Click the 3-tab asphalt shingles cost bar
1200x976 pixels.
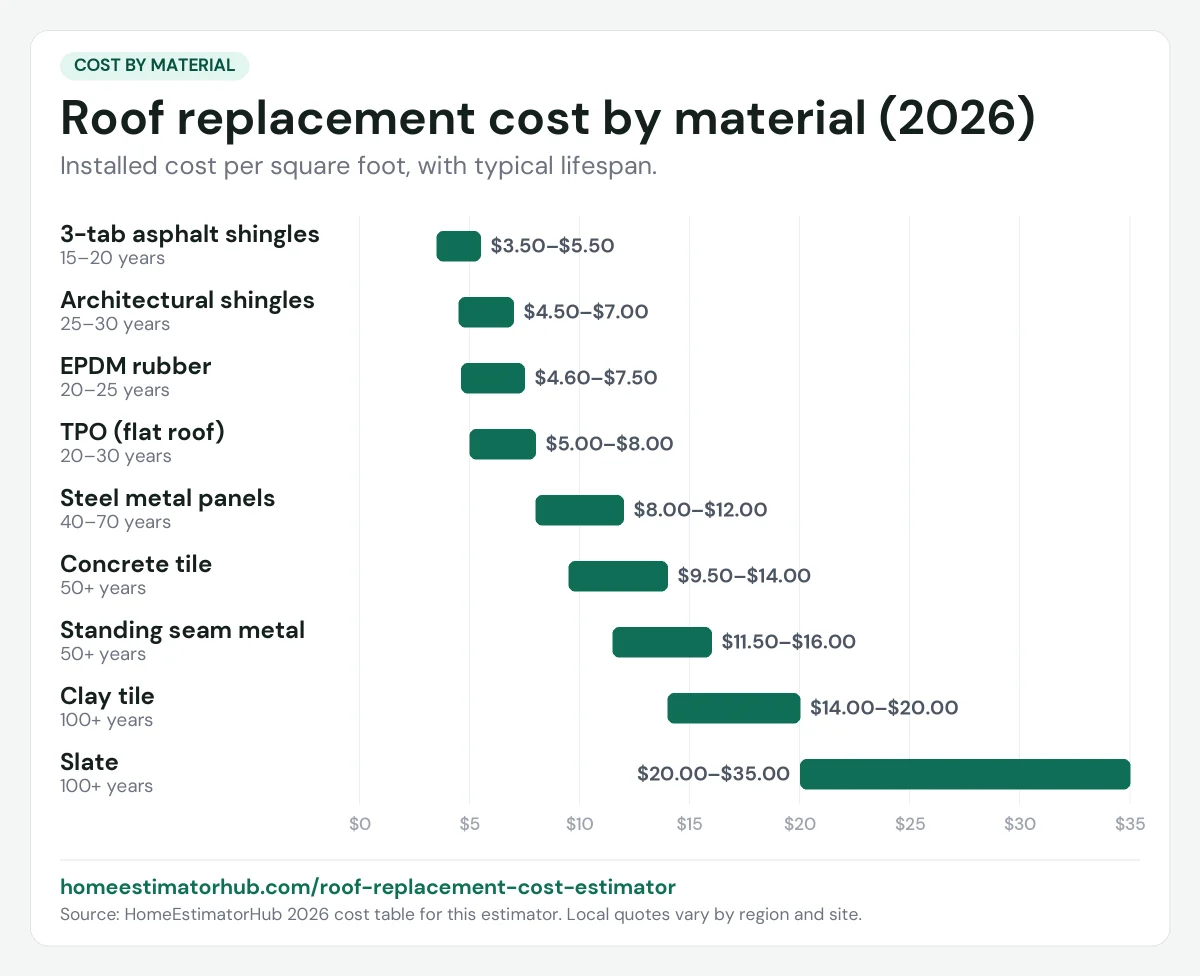[x=459, y=246]
